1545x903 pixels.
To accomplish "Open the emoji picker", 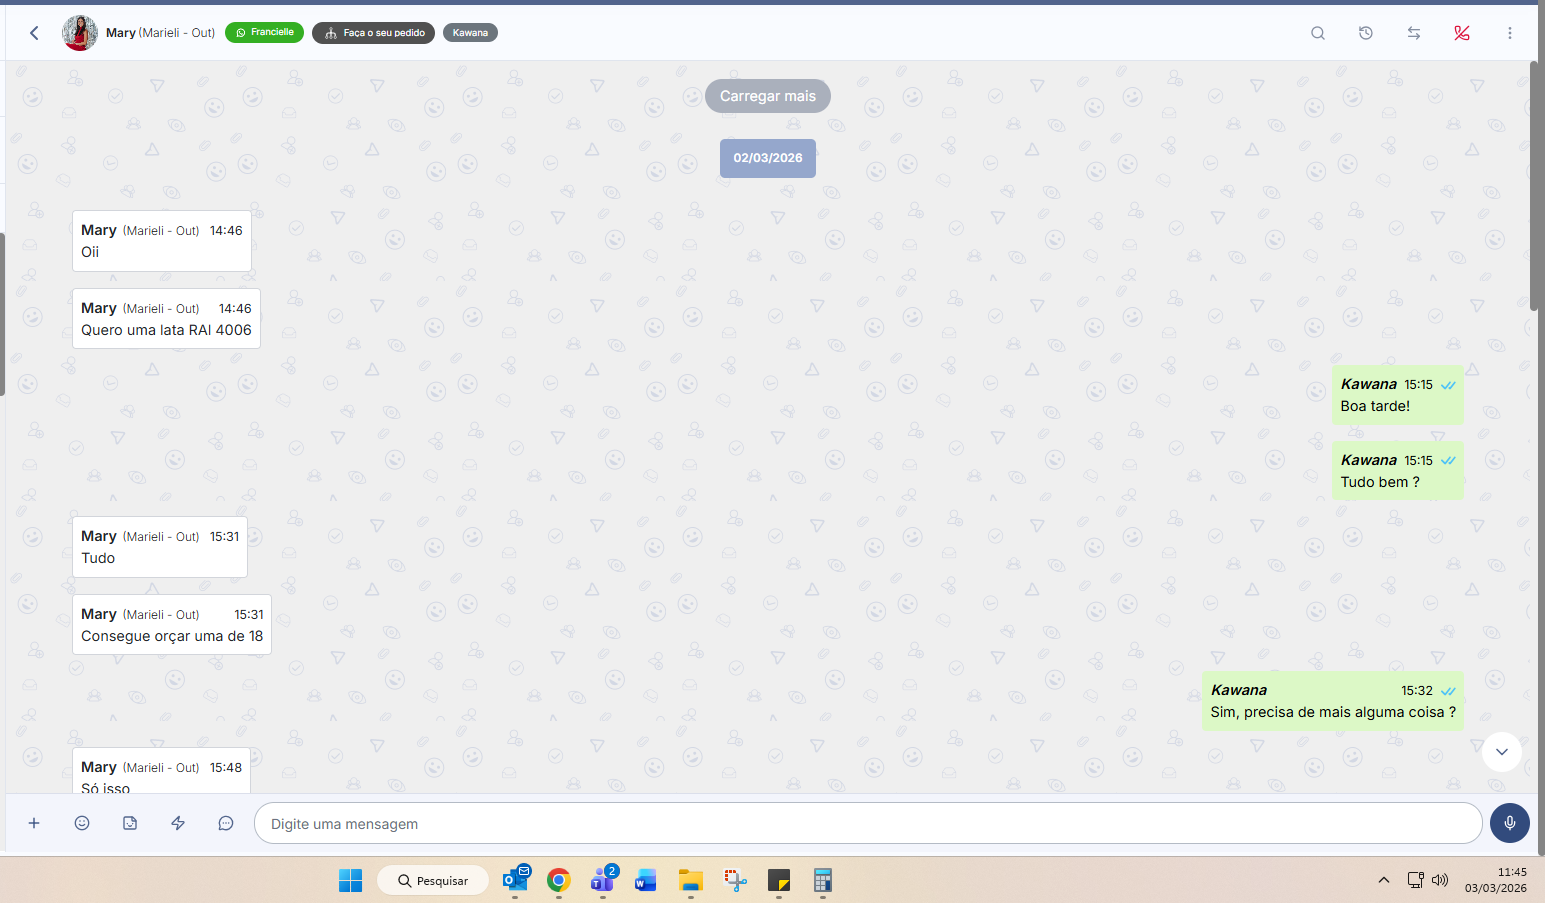I will point(82,823).
